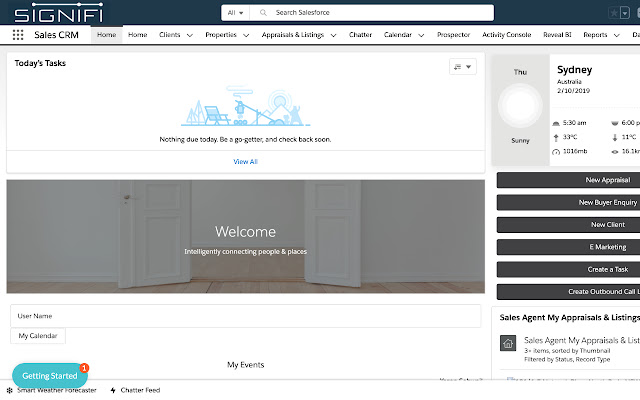
Task: Click the Sydney city heading
Action: [x=574, y=70]
